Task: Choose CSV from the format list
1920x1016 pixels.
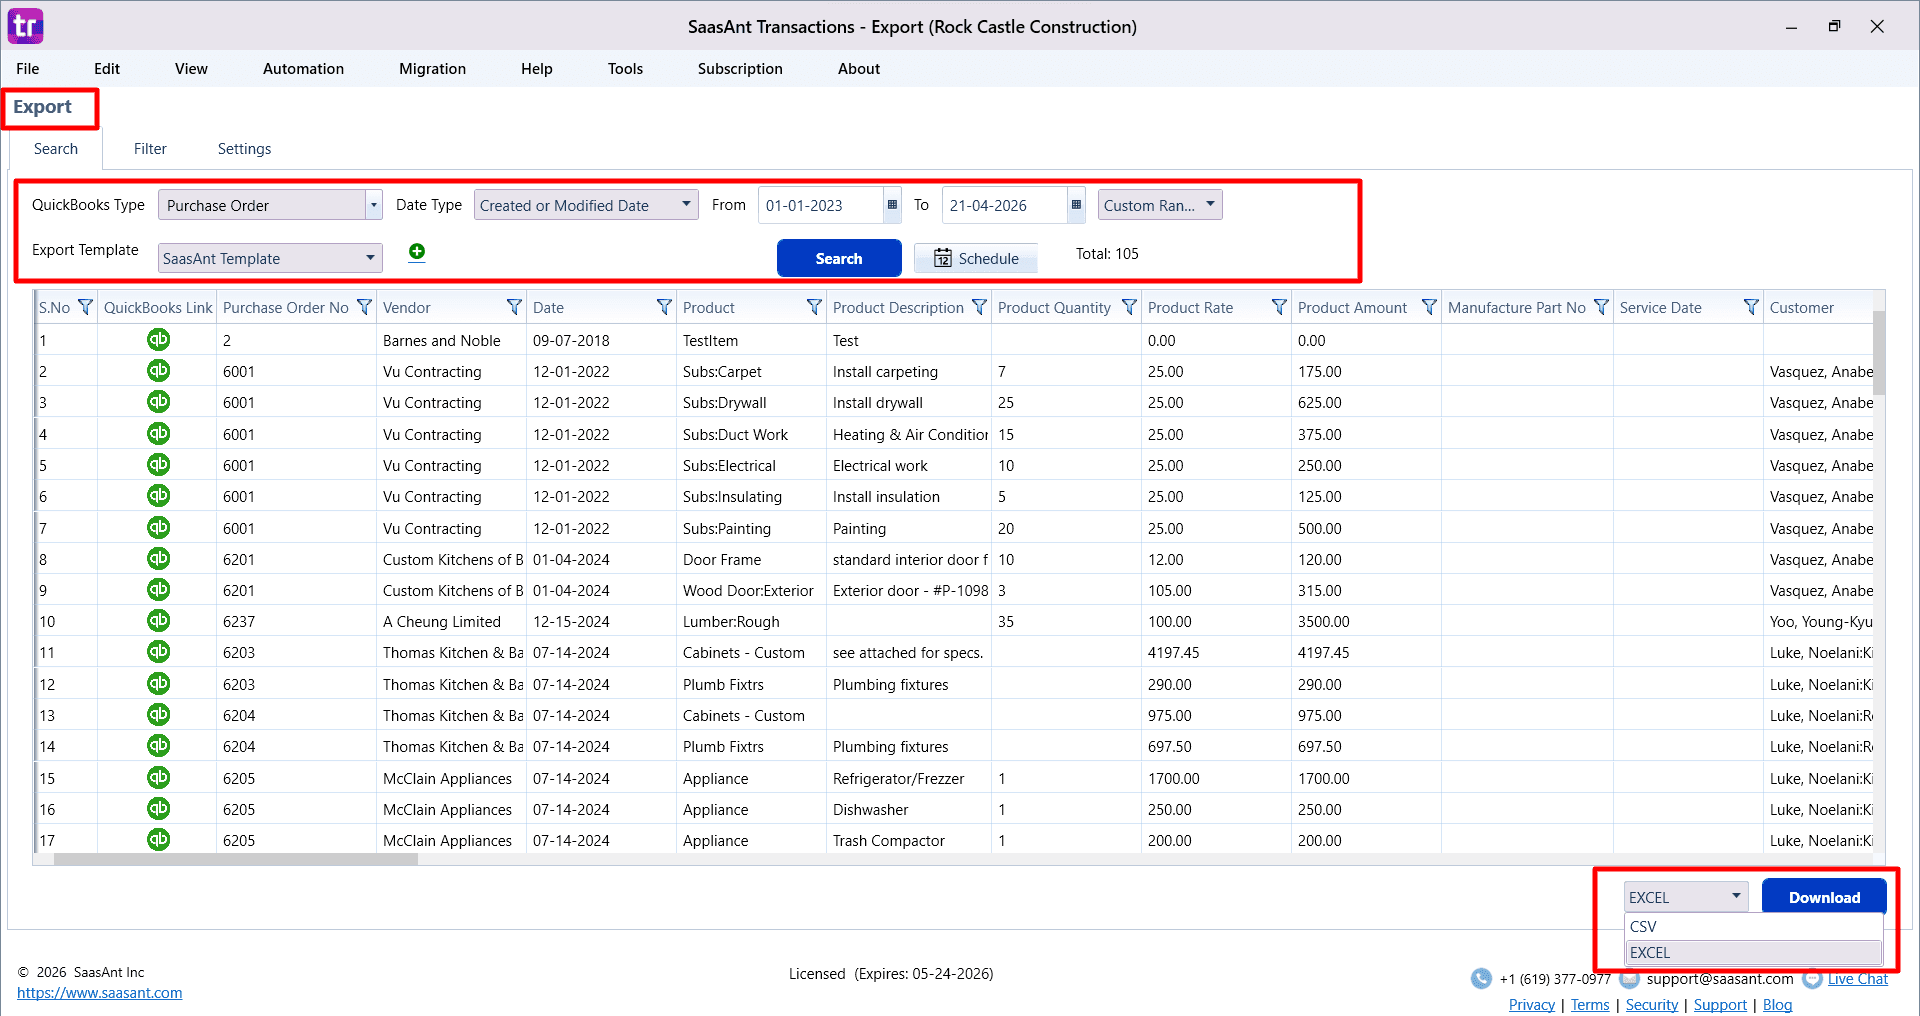Action: pyautogui.click(x=1753, y=926)
